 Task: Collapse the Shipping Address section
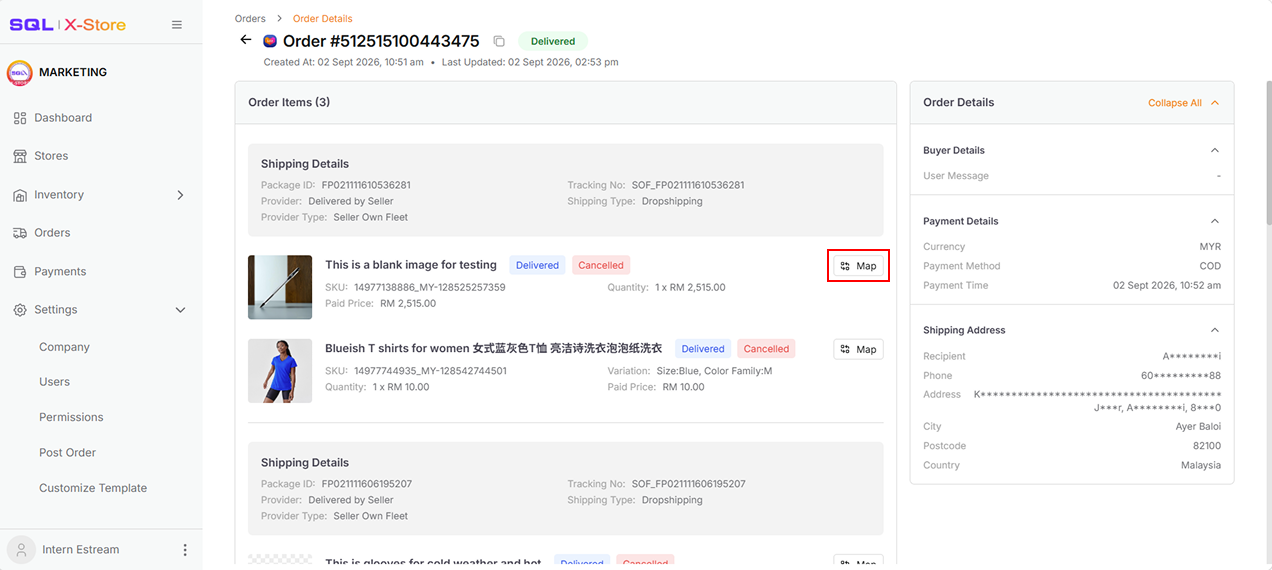[1215, 330]
